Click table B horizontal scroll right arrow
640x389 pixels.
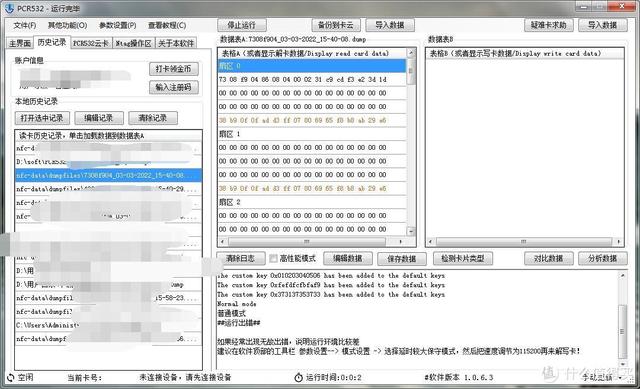(x=618, y=242)
